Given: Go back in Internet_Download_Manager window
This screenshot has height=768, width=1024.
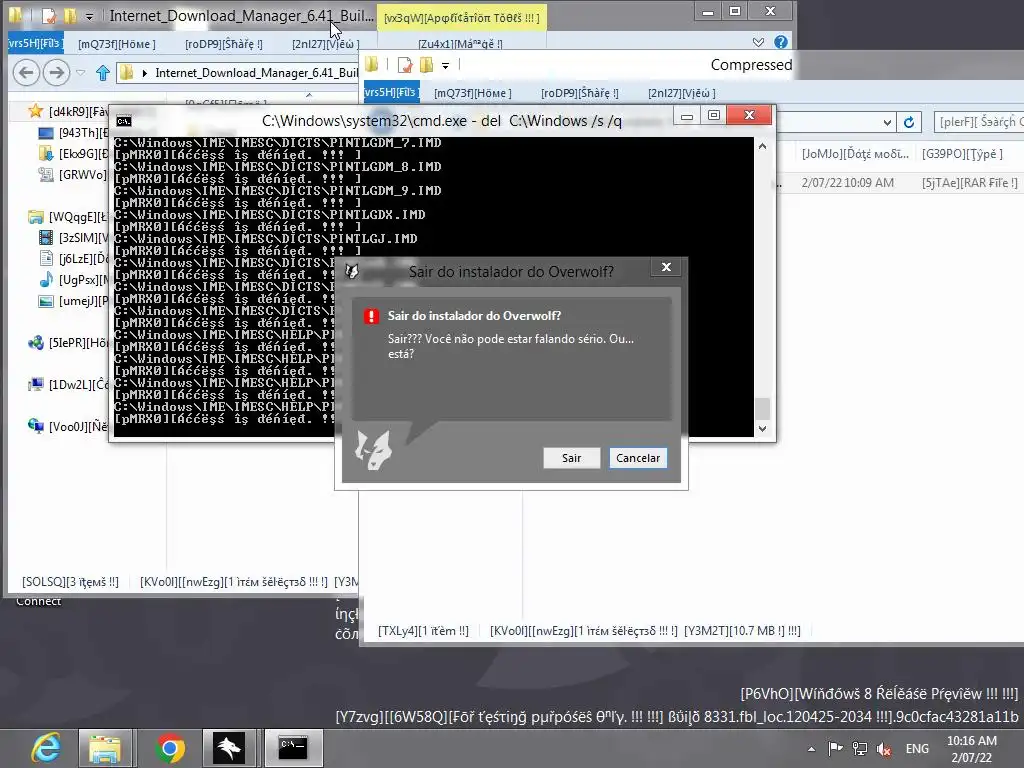Looking at the screenshot, I should (x=26, y=72).
